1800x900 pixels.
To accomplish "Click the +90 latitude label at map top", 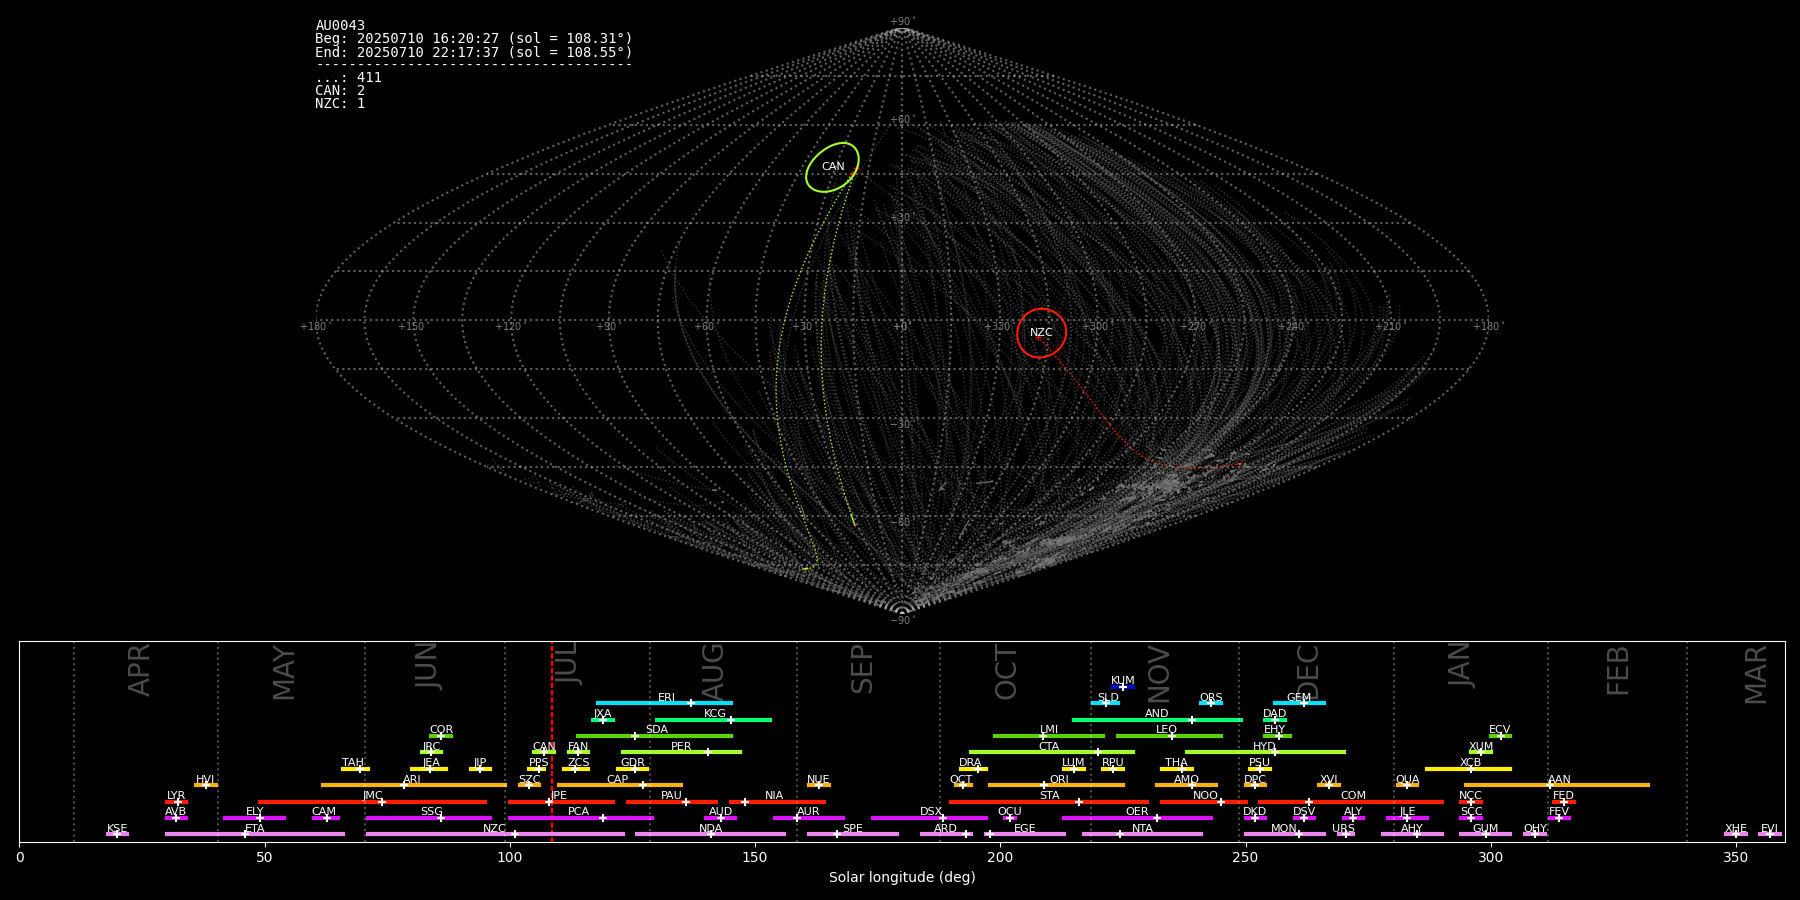I will pos(901,22).
